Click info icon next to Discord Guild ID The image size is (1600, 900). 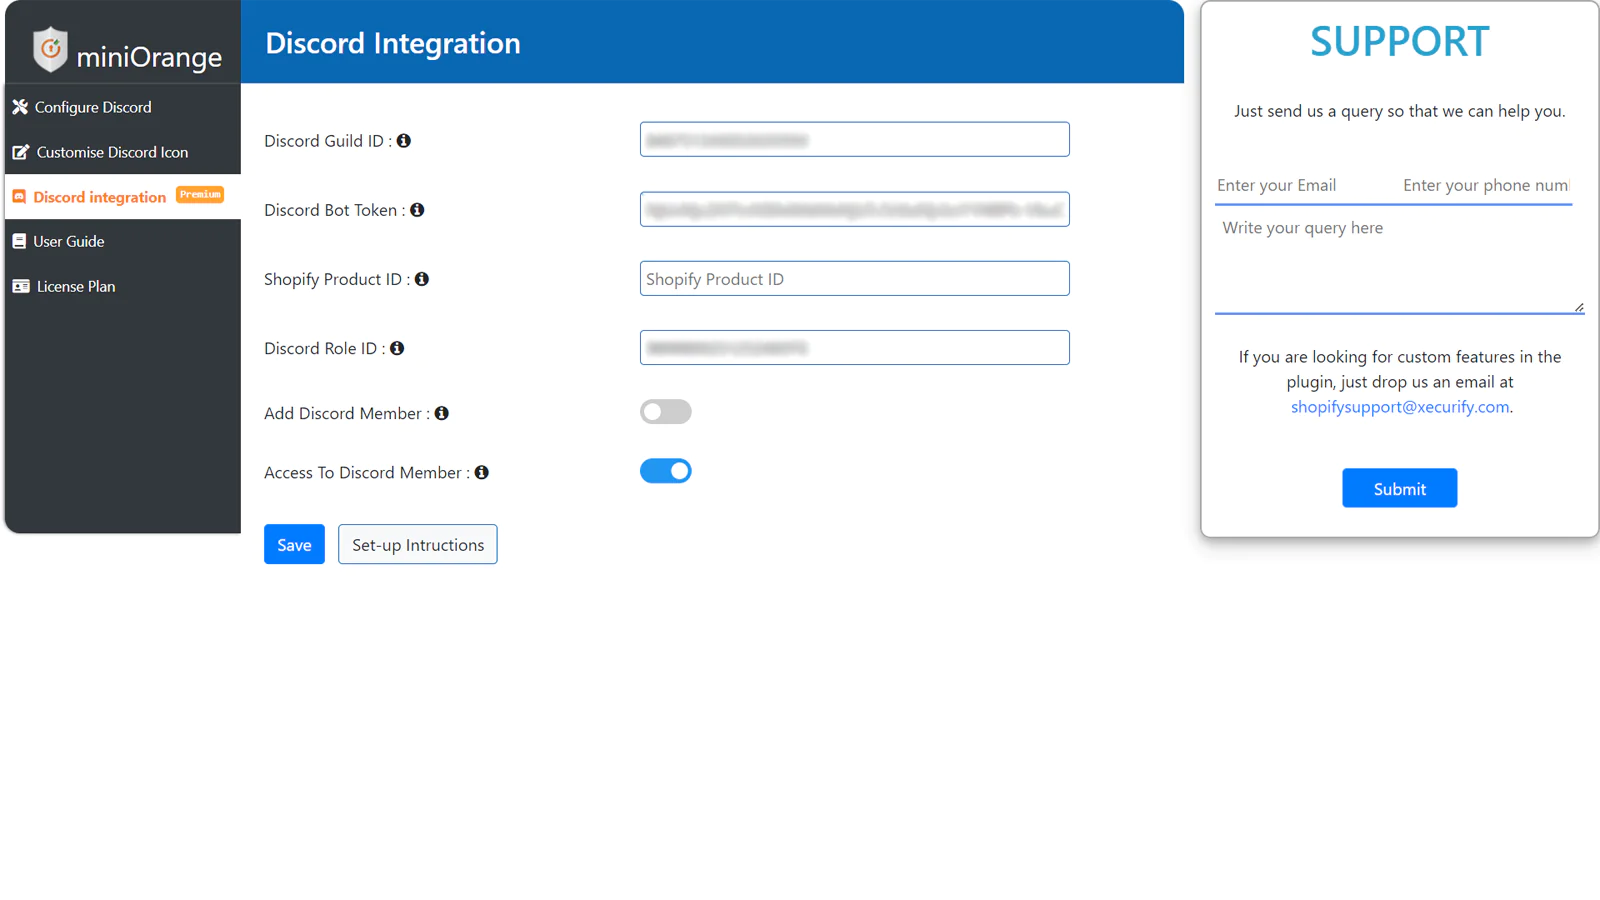(x=404, y=141)
